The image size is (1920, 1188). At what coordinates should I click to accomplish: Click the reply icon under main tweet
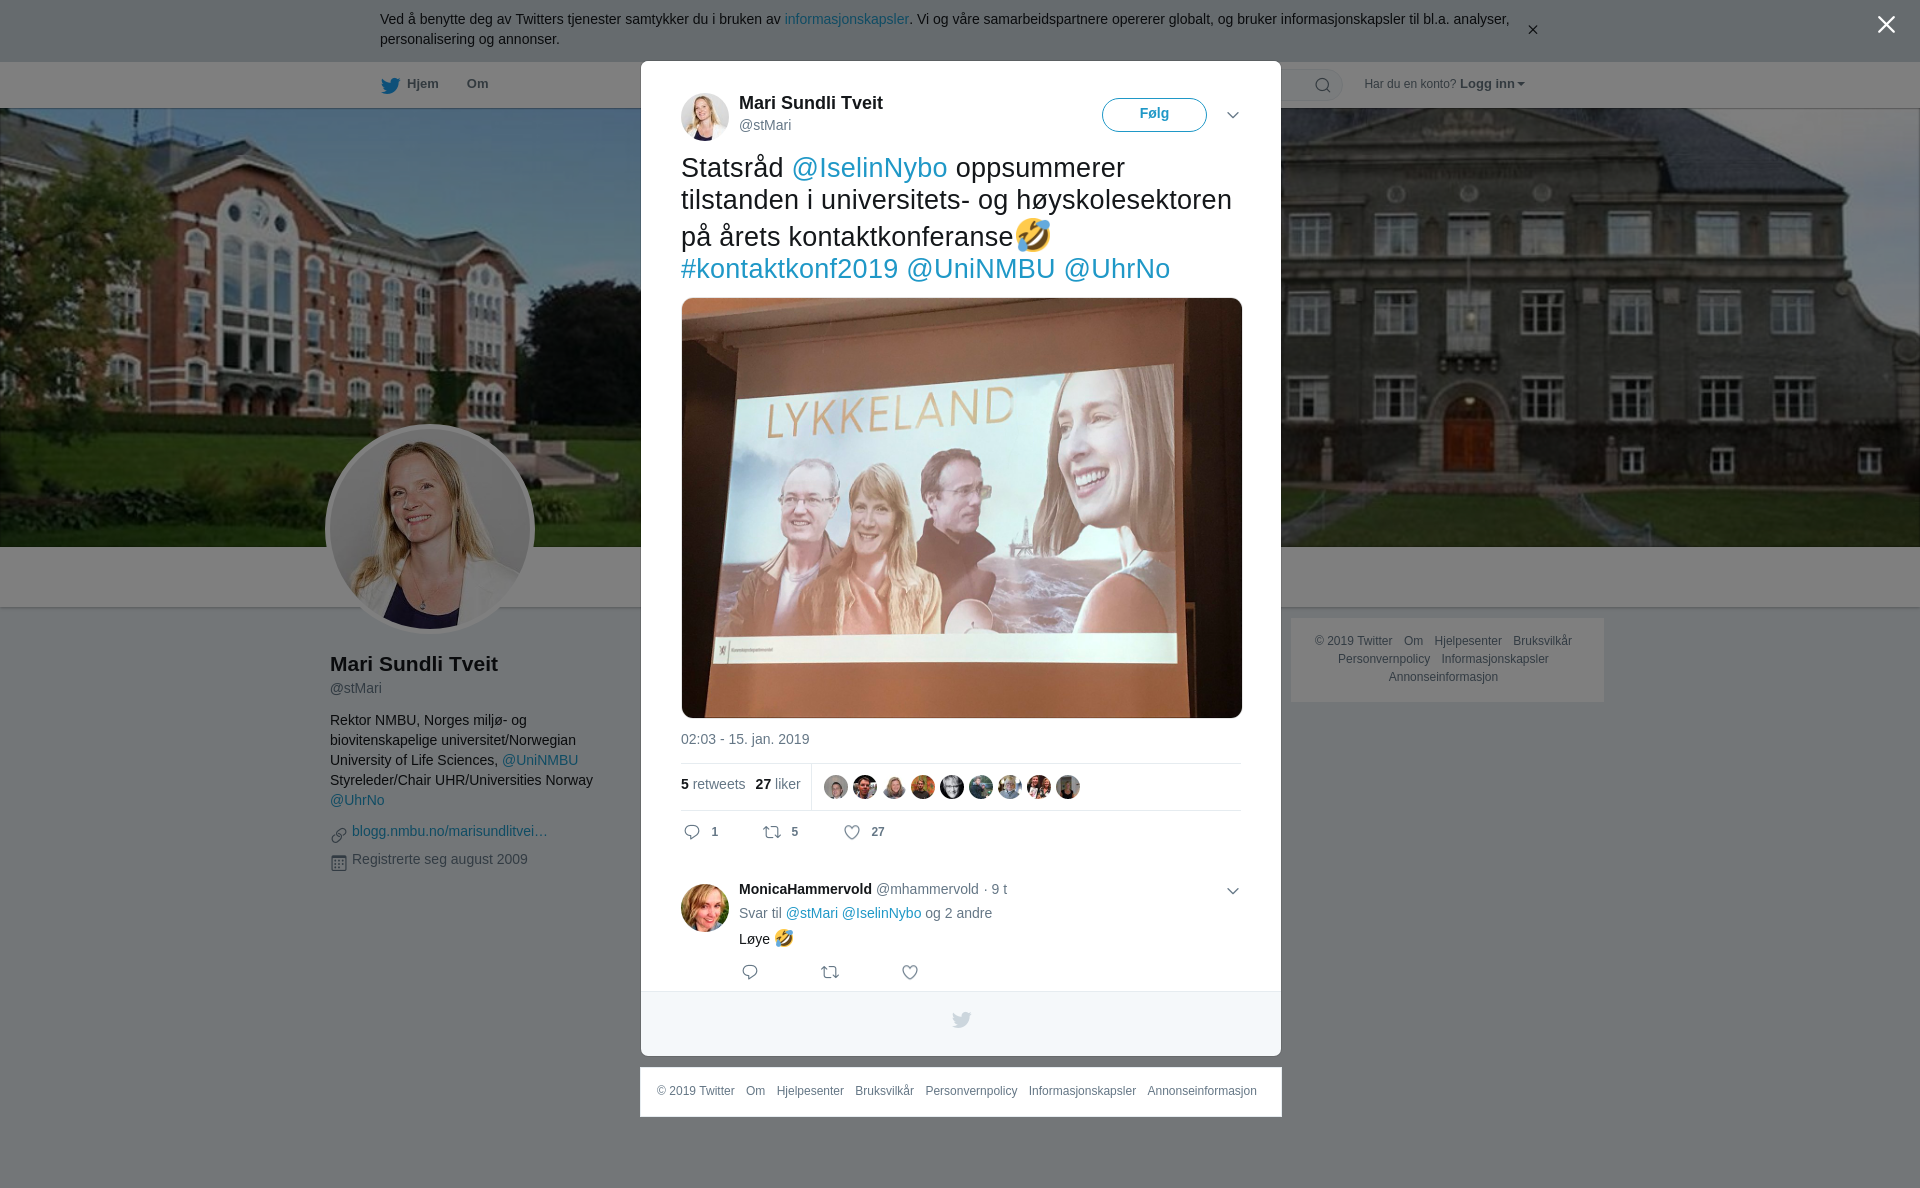tap(692, 832)
